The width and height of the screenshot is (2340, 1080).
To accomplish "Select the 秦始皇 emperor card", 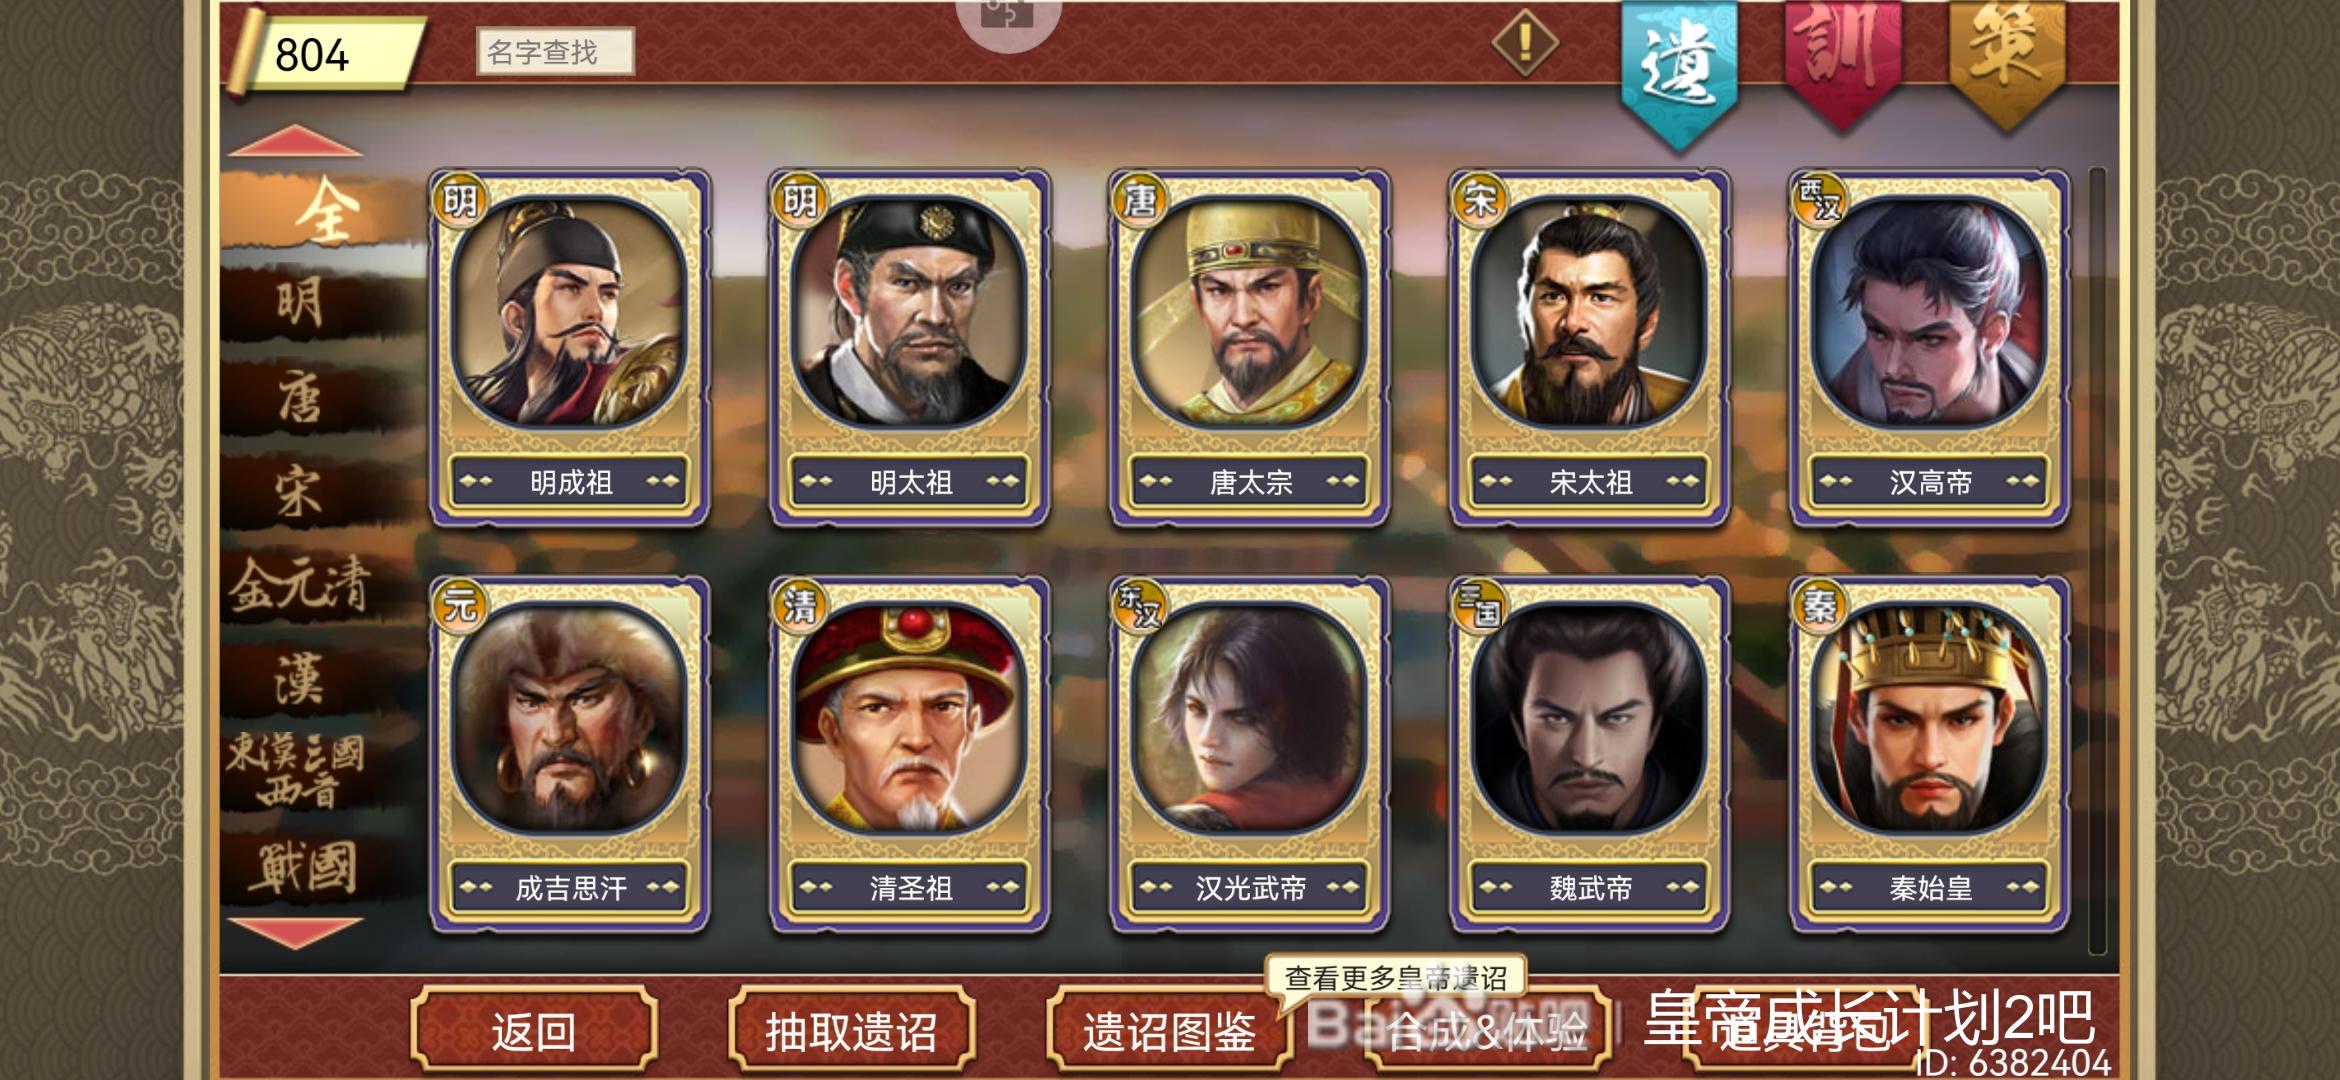I will point(1929,753).
